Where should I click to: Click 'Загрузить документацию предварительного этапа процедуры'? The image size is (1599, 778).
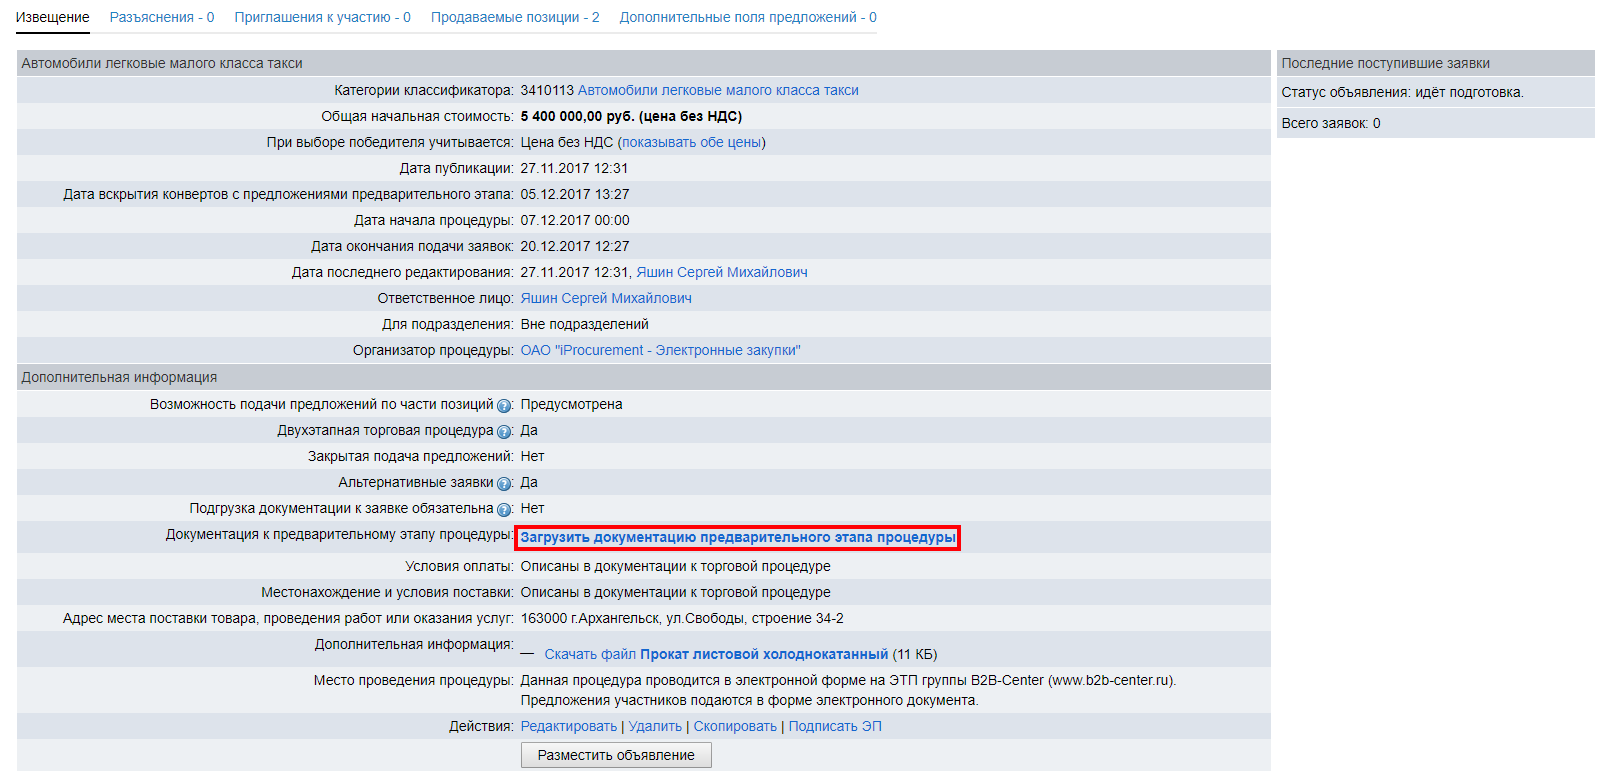738,537
